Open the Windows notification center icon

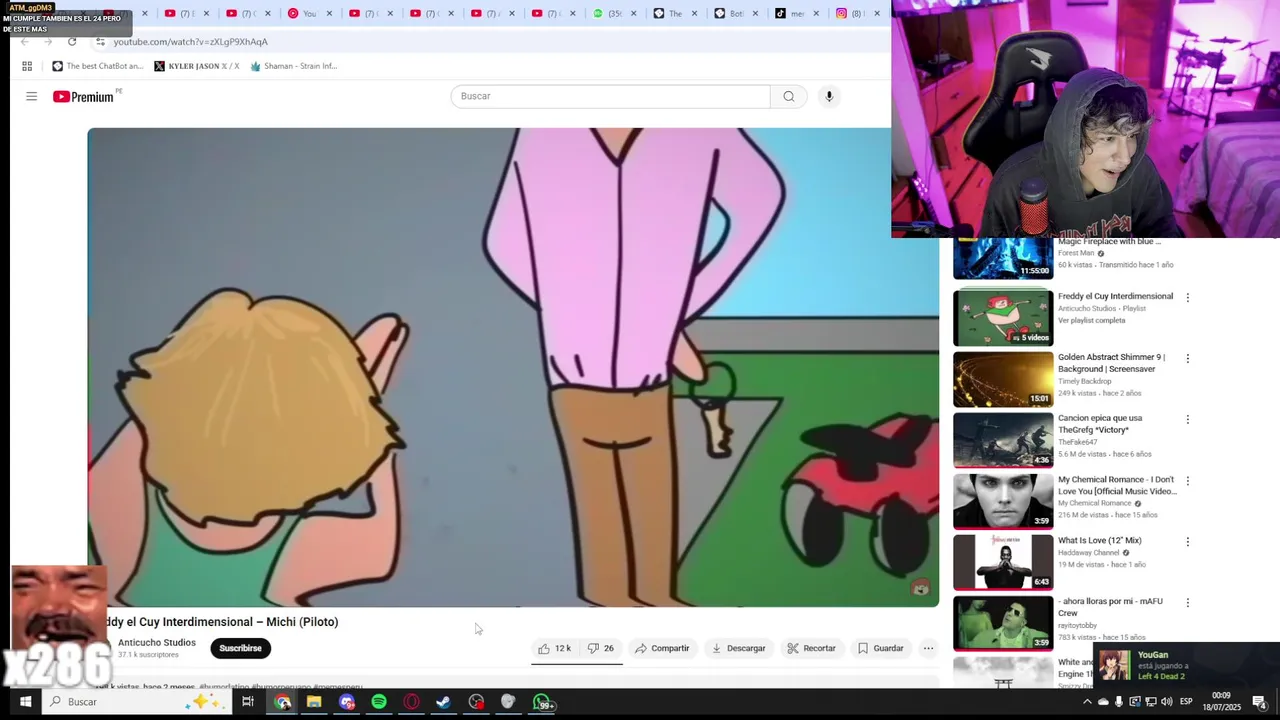click(x=1260, y=701)
